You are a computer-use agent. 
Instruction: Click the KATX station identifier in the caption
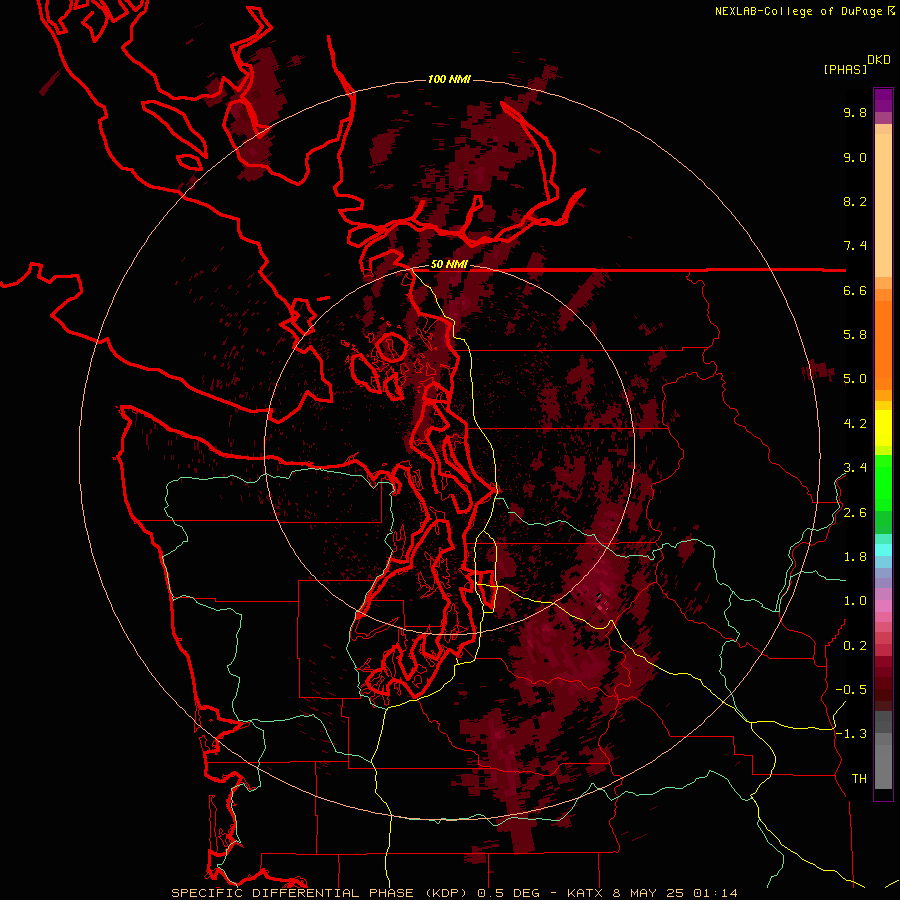click(585, 893)
